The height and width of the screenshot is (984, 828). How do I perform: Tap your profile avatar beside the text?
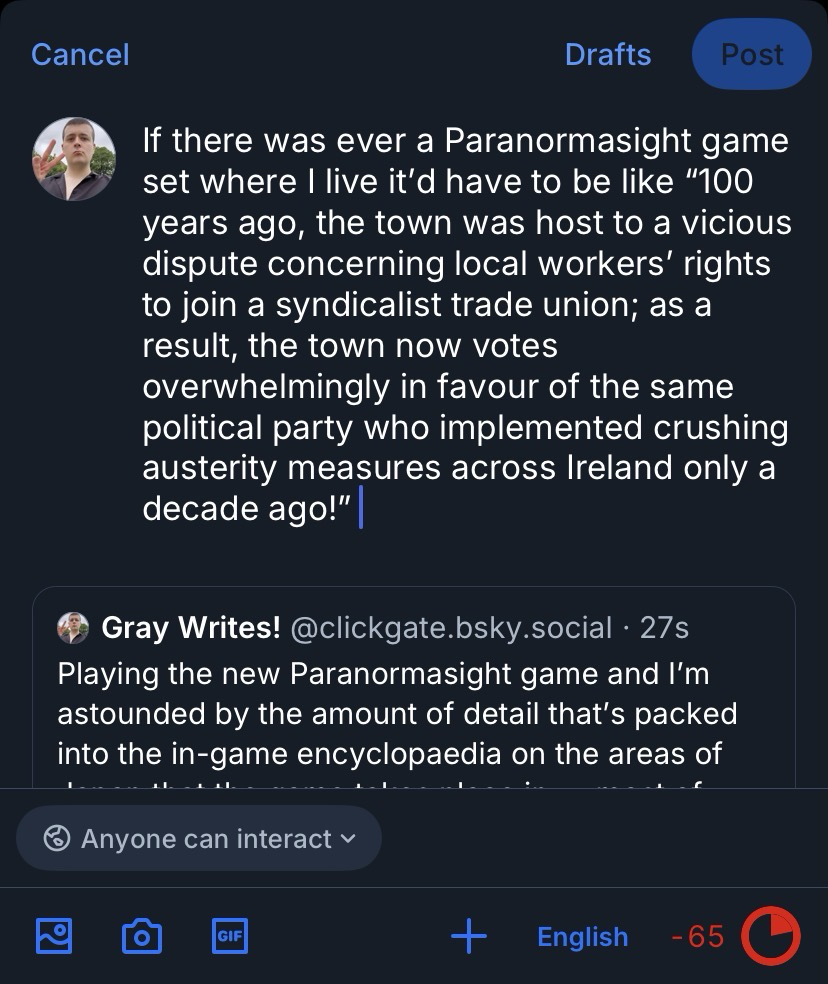(x=74, y=160)
